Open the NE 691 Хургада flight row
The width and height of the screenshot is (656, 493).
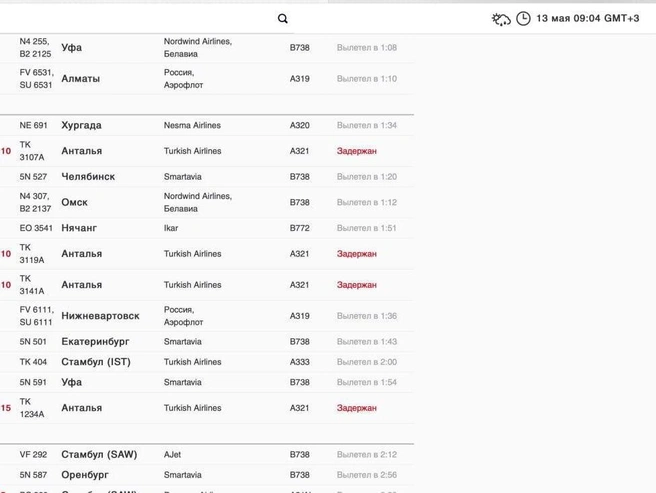coord(207,125)
